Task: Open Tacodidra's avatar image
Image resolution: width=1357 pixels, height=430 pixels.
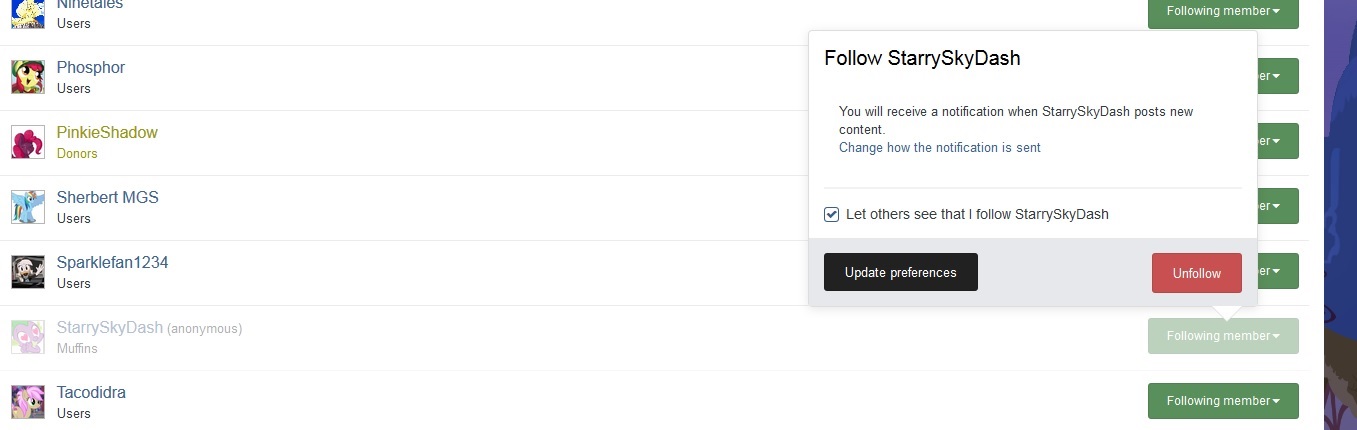Action: click(x=28, y=402)
